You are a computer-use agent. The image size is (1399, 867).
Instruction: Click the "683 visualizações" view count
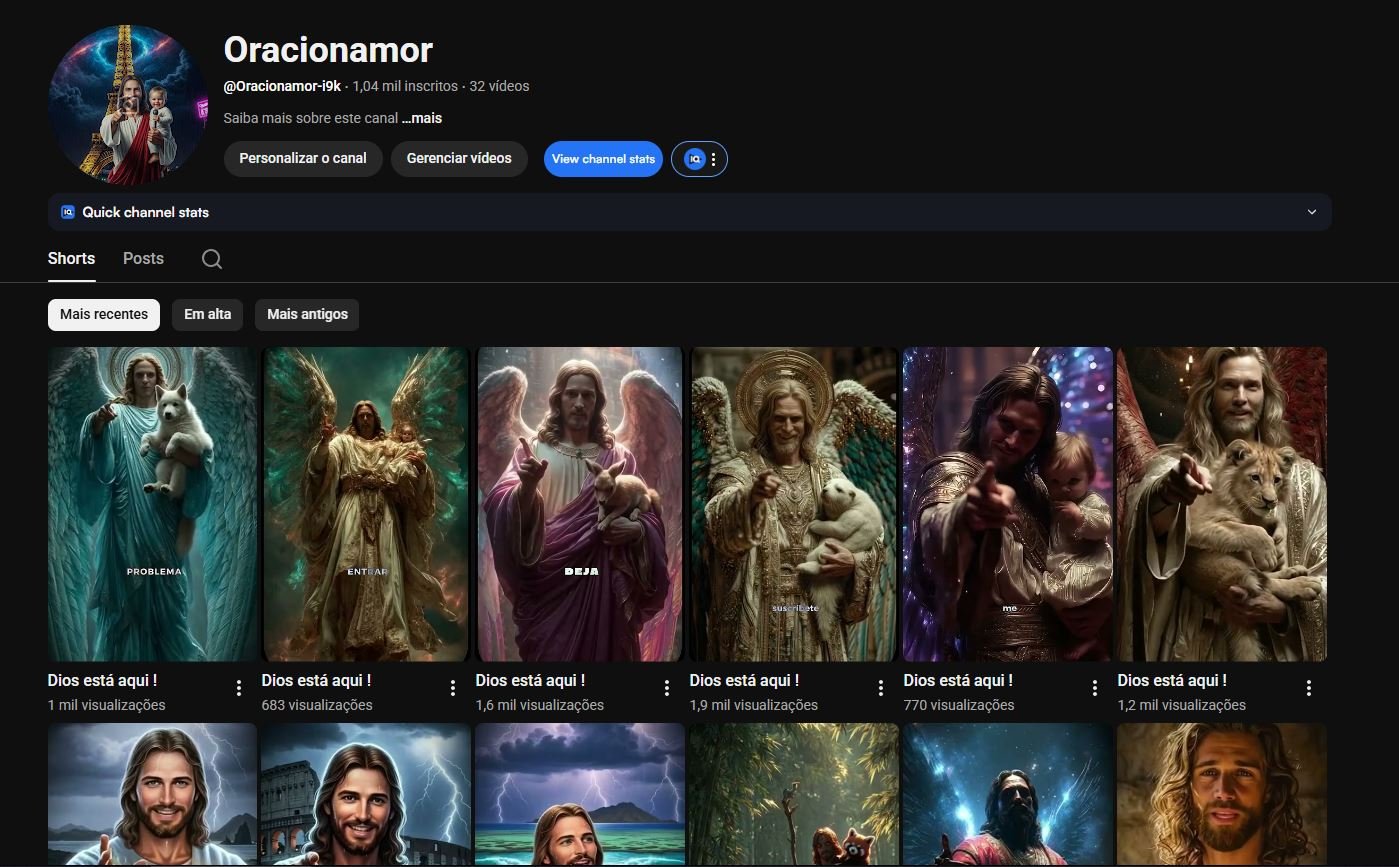coord(317,705)
